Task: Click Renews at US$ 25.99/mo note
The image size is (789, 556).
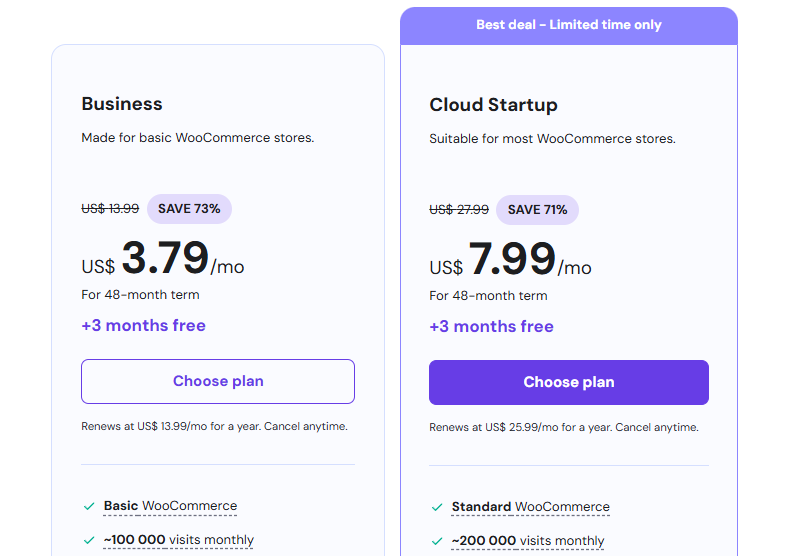Action: (564, 428)
